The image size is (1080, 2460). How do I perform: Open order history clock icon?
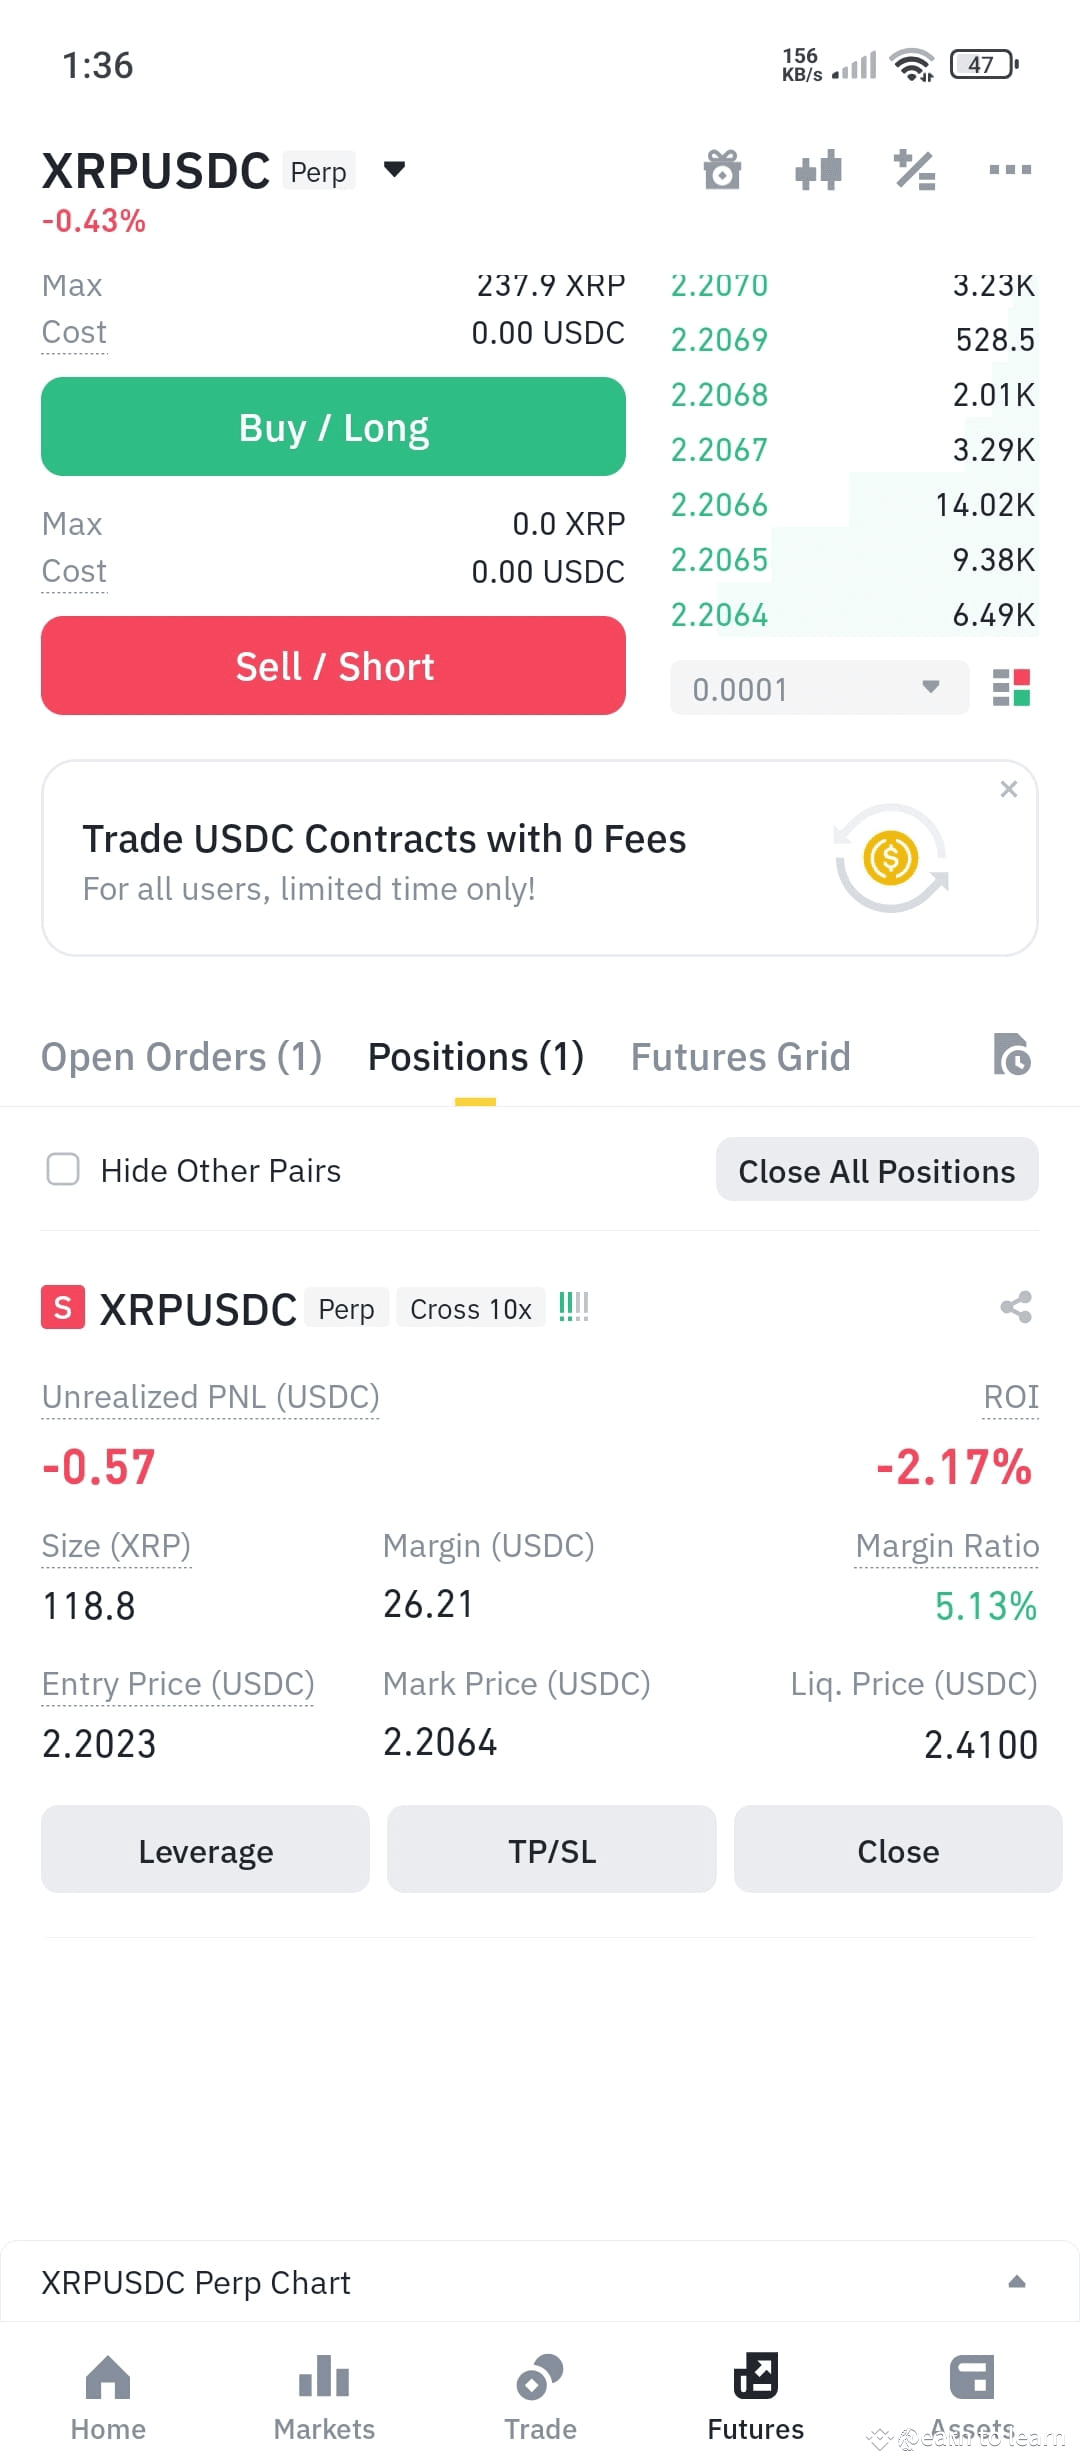[1012, 1055]
